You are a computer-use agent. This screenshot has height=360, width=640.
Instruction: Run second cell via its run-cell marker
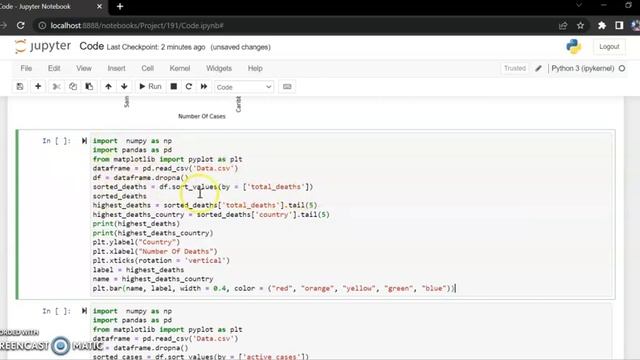[x=84, y=311]
